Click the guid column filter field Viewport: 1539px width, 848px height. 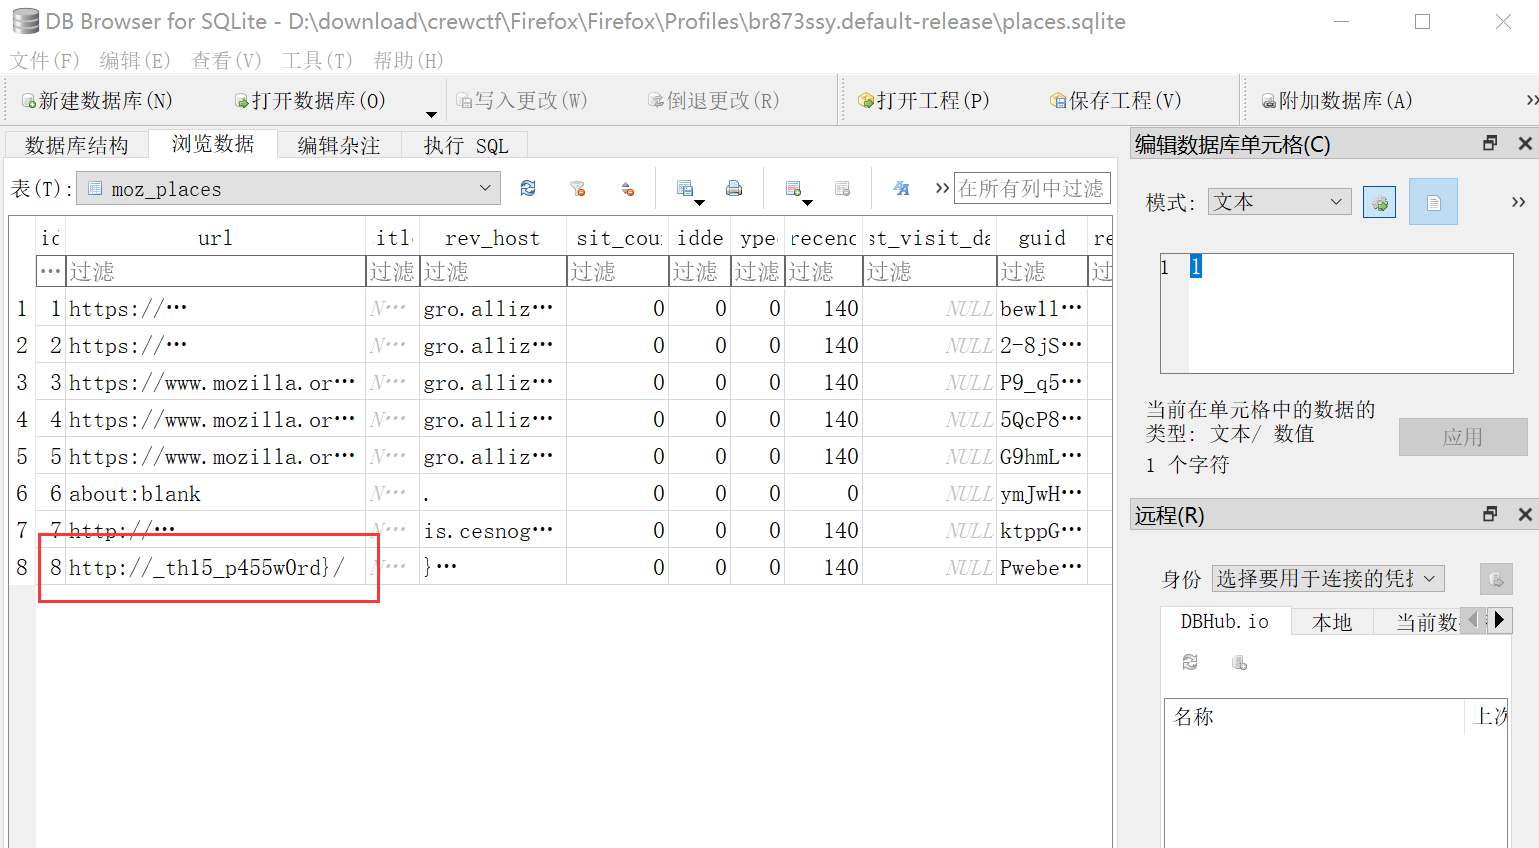pyautogui.click(x=1042, y=271)
